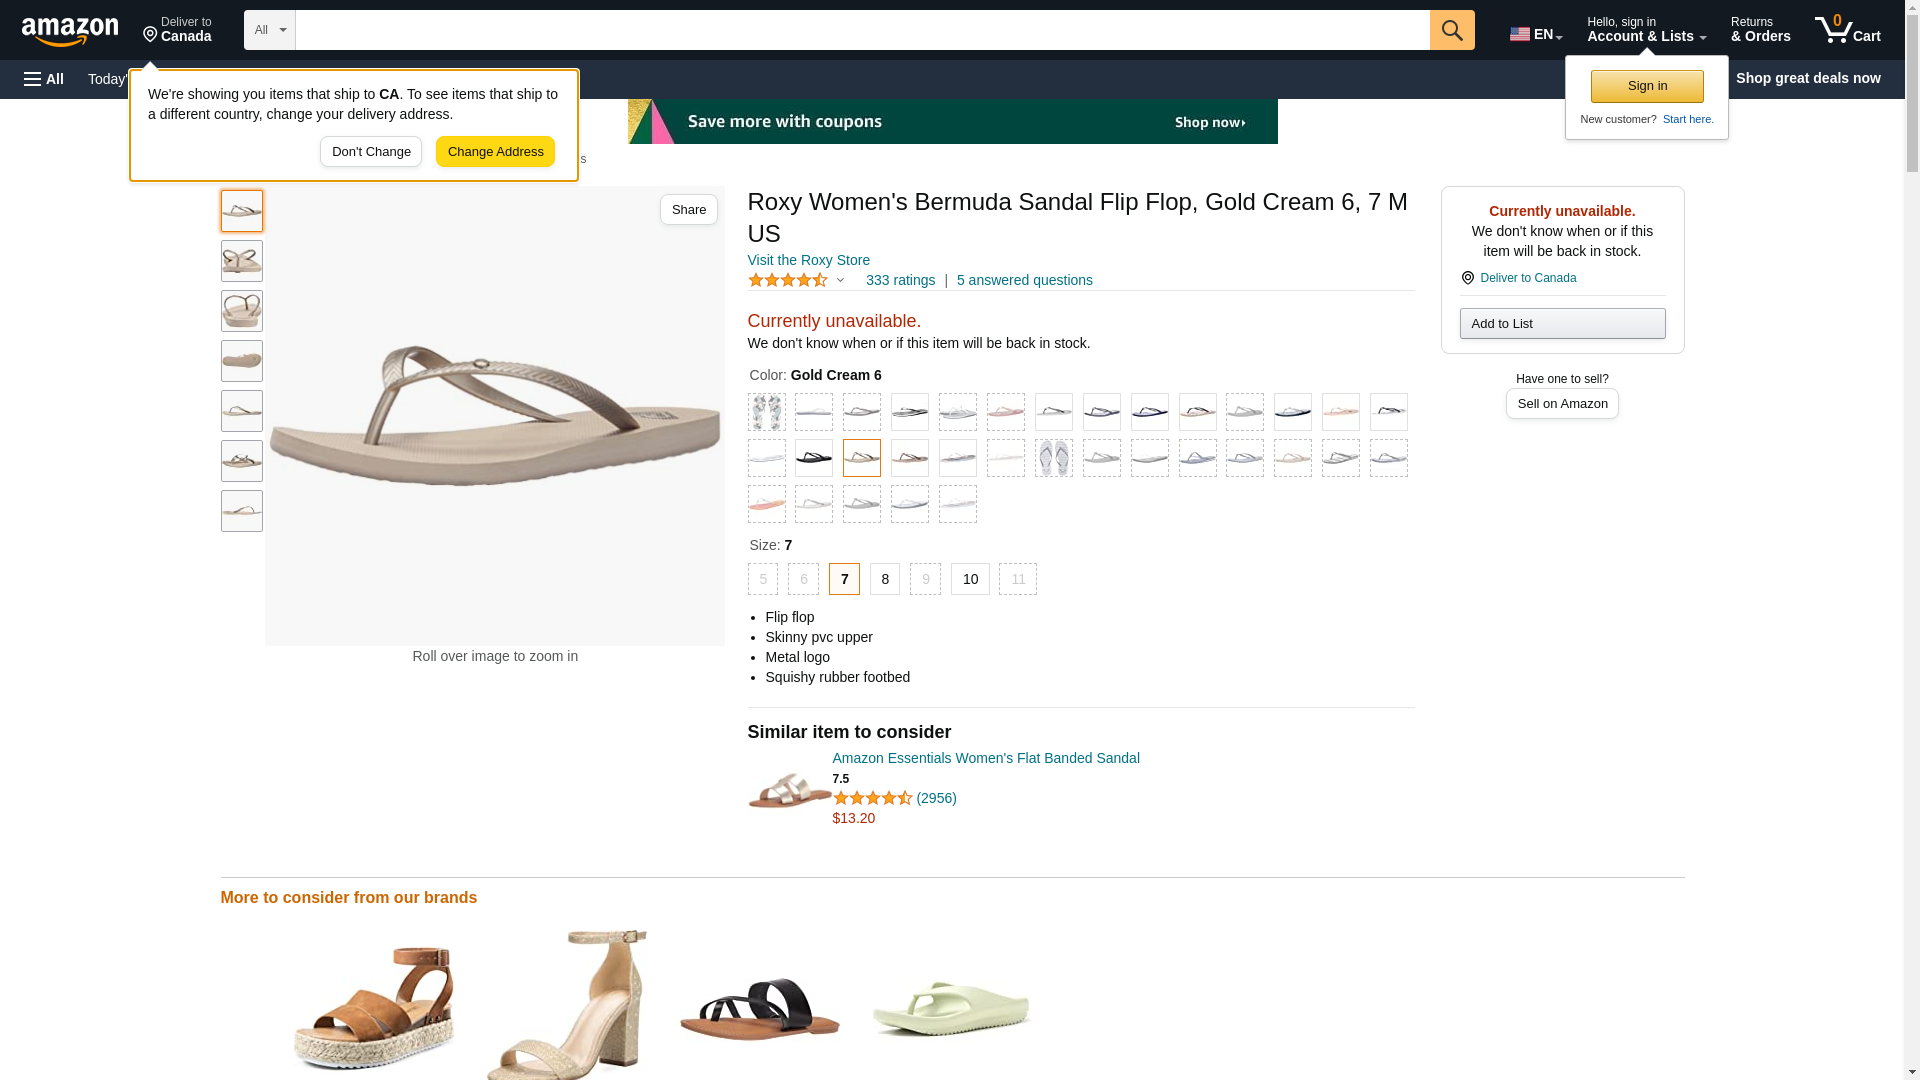Viewport: 1920px width, 1080px height.
Task: Click the Deliver to Canada location pin
Action: 177,30
